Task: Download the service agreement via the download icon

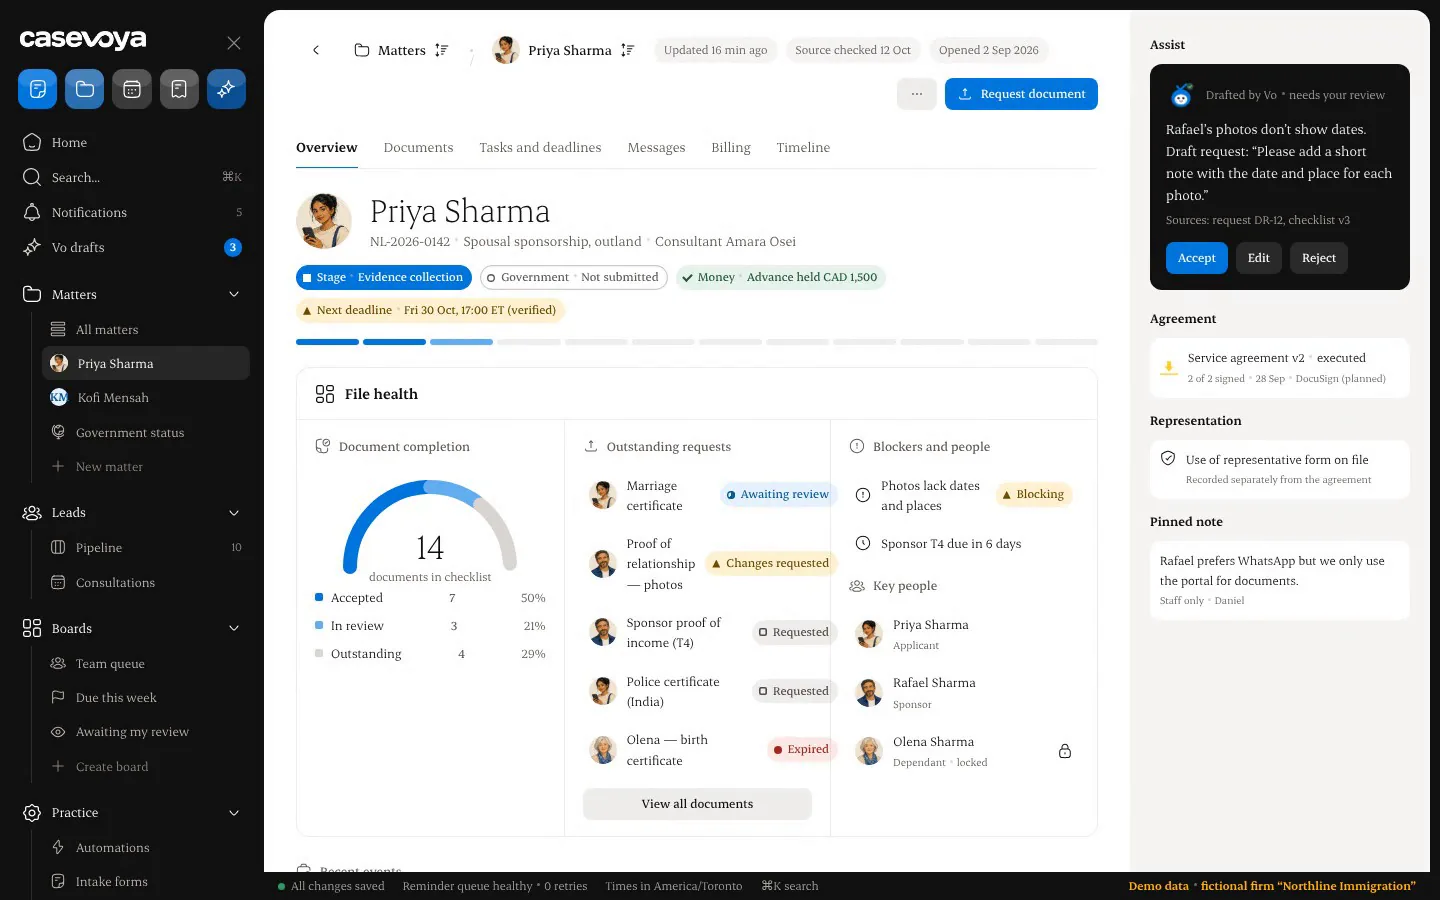Action: click(1168, 367)
